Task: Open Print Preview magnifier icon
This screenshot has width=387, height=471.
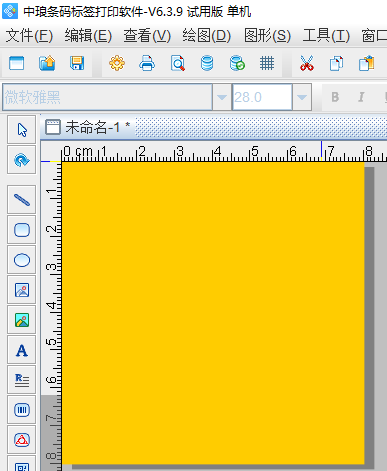Action: click(x=177, y=63)
